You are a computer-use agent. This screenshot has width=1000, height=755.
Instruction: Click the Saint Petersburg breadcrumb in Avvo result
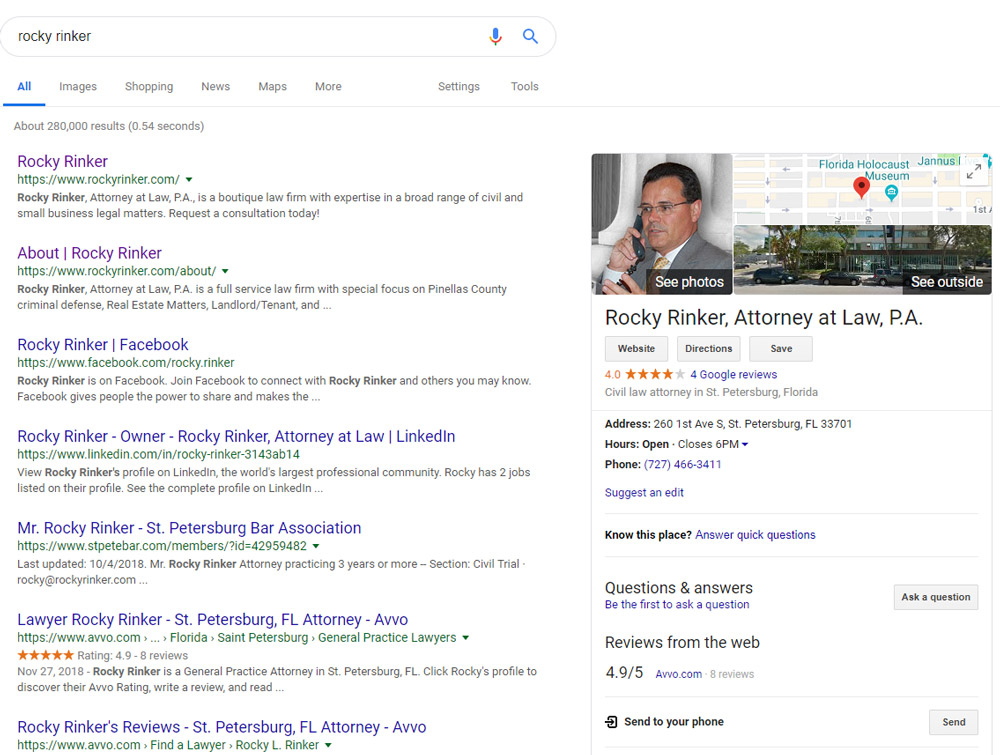(x=263, y=638)
